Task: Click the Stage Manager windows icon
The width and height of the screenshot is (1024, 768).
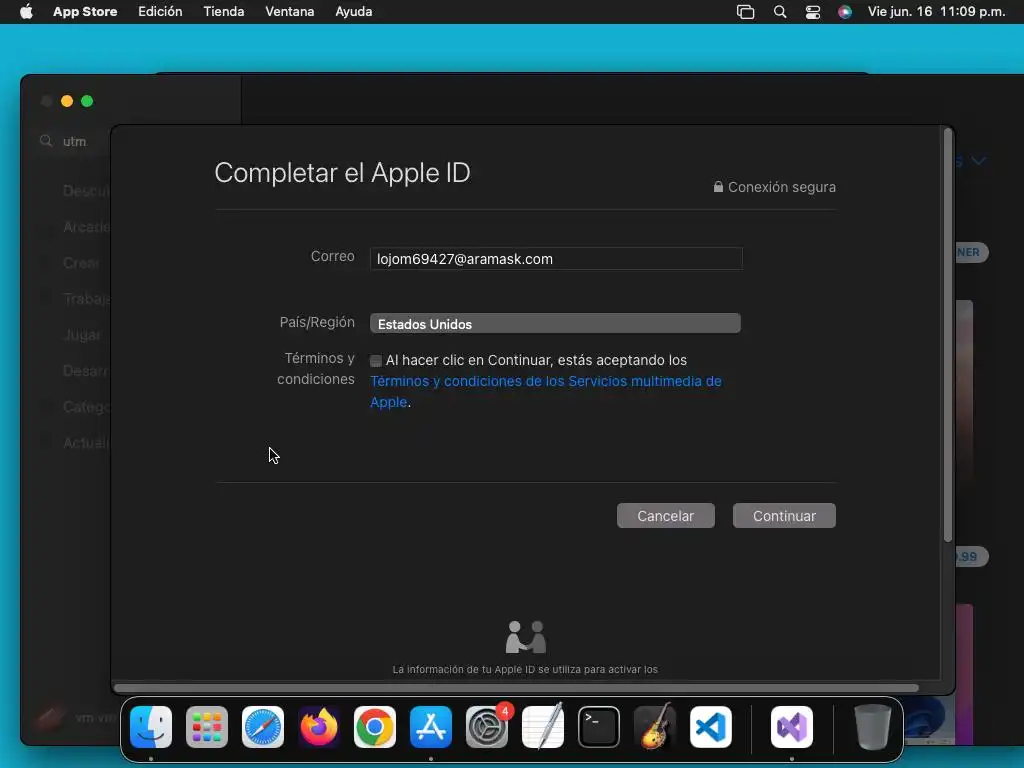Action: click(745, 12)
